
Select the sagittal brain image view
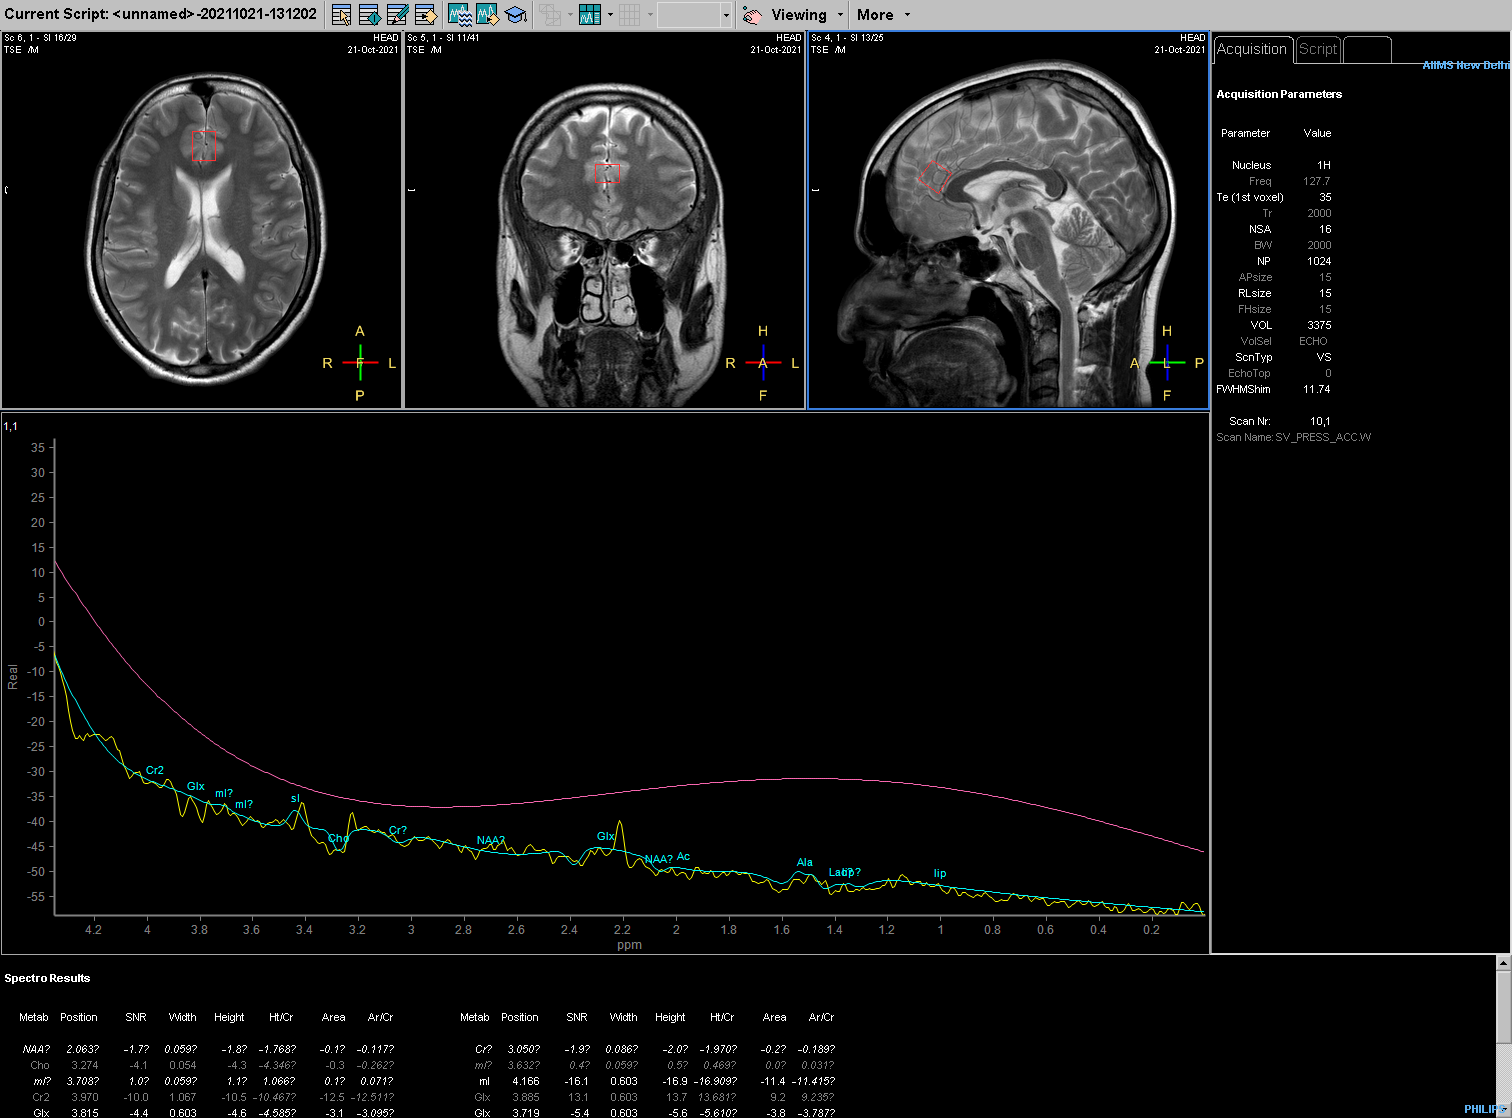1008,220
